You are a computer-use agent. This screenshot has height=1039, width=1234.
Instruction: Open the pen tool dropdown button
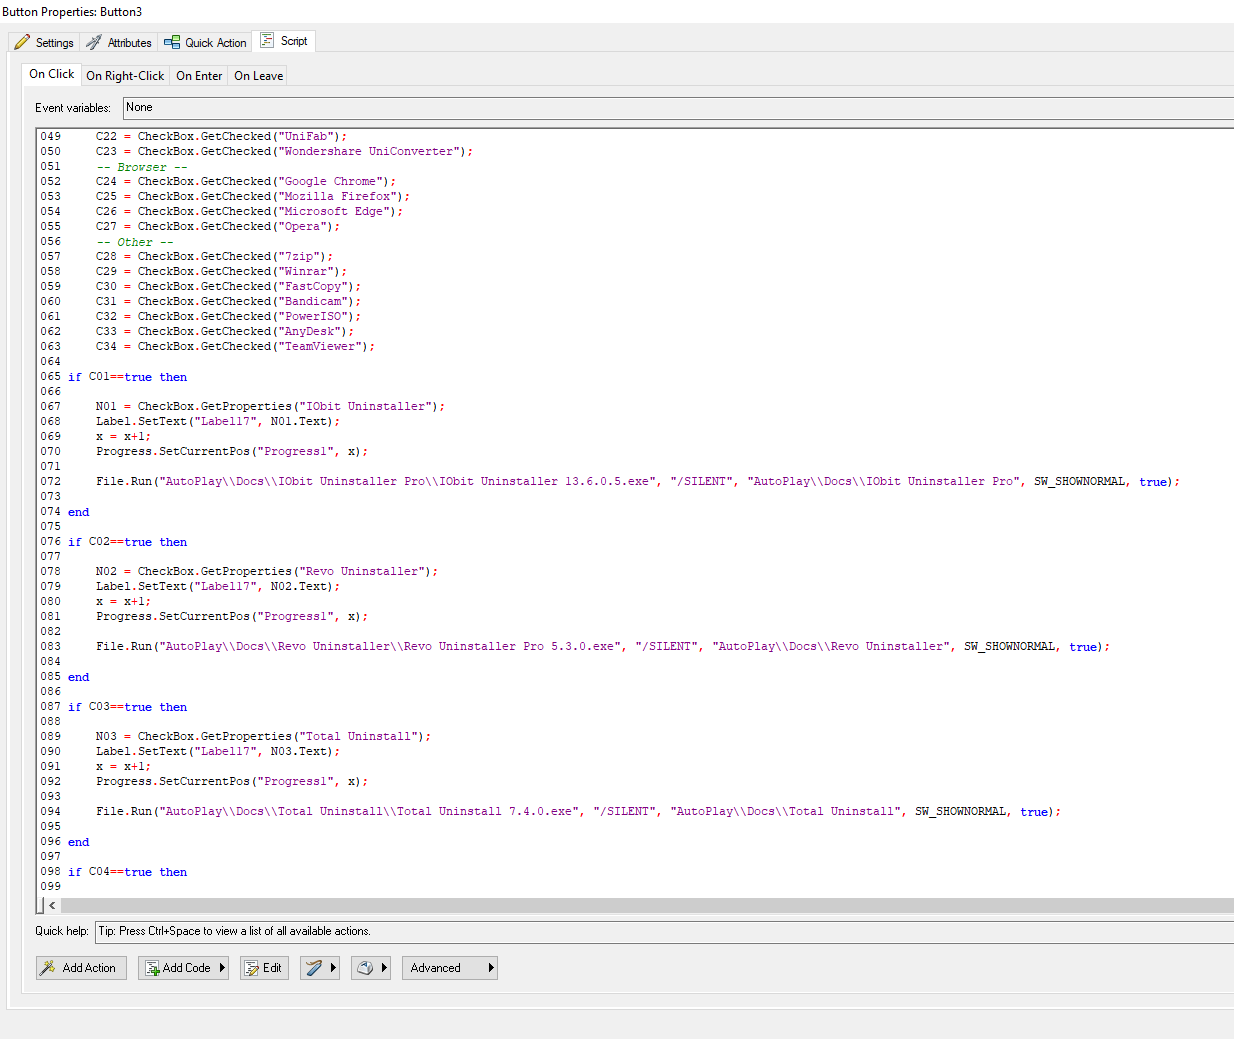pos(320,968)
